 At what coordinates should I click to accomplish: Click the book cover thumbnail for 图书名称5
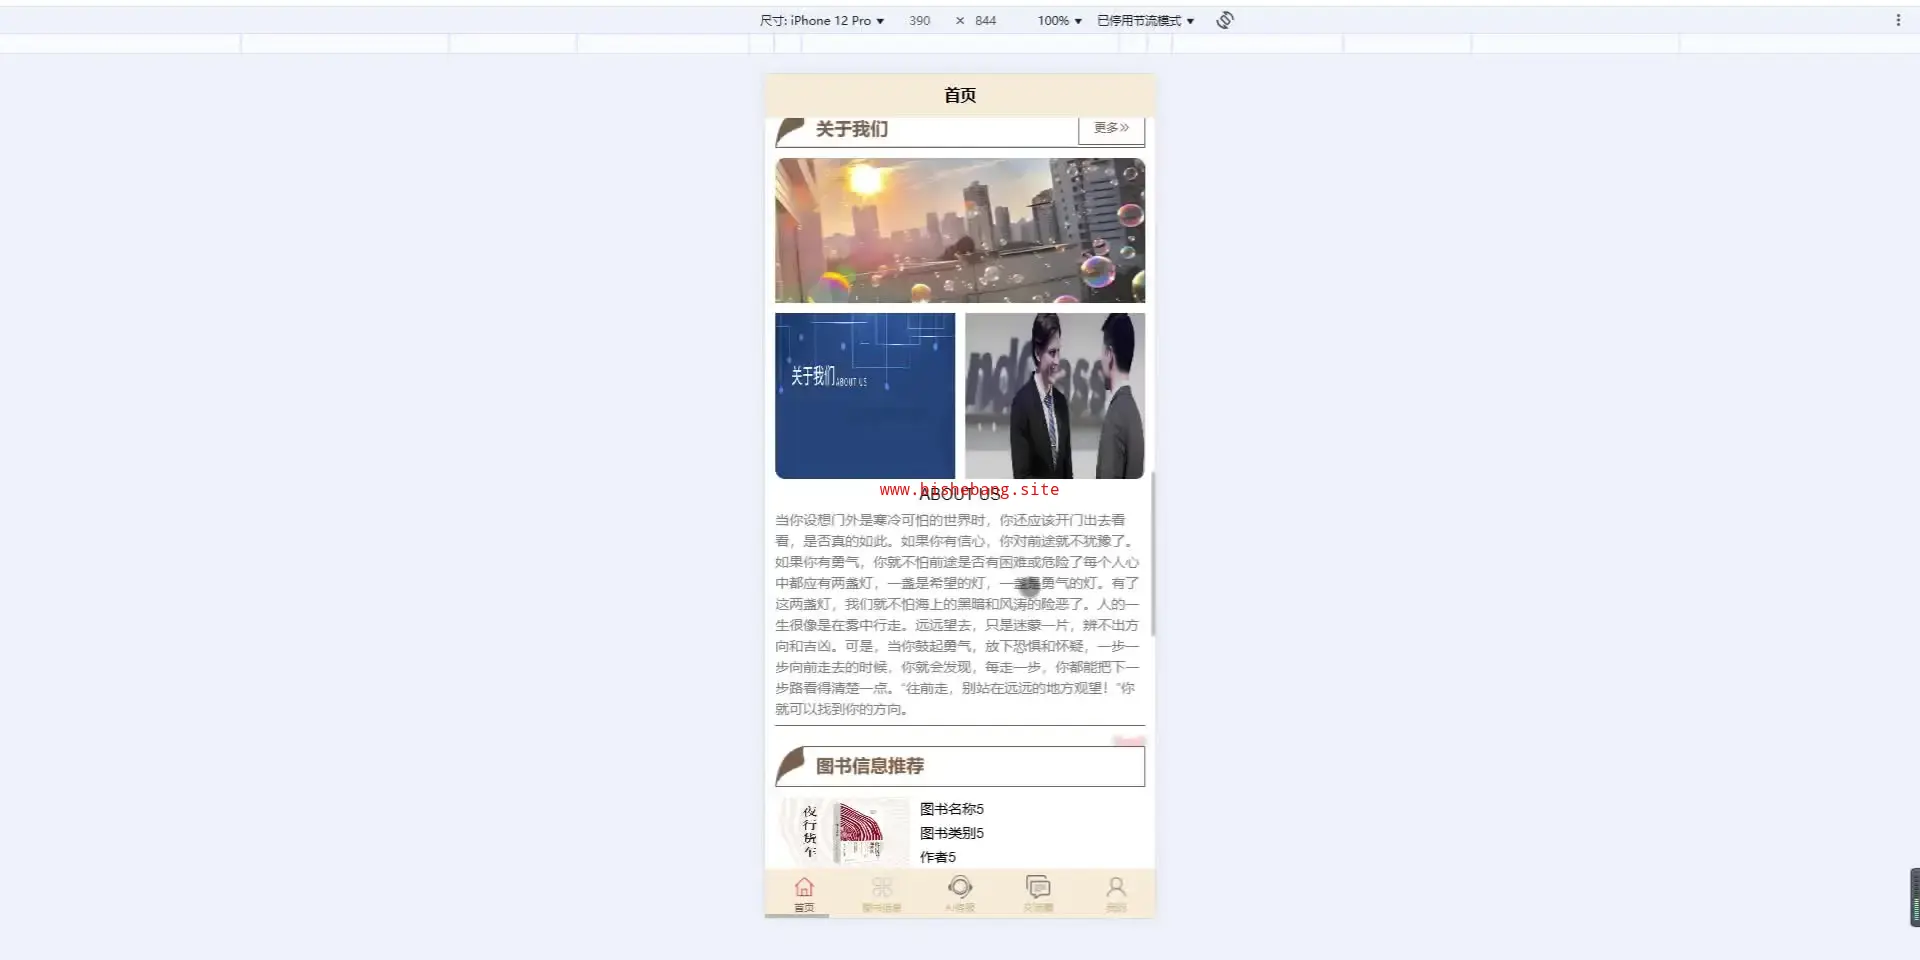[843, 830]
